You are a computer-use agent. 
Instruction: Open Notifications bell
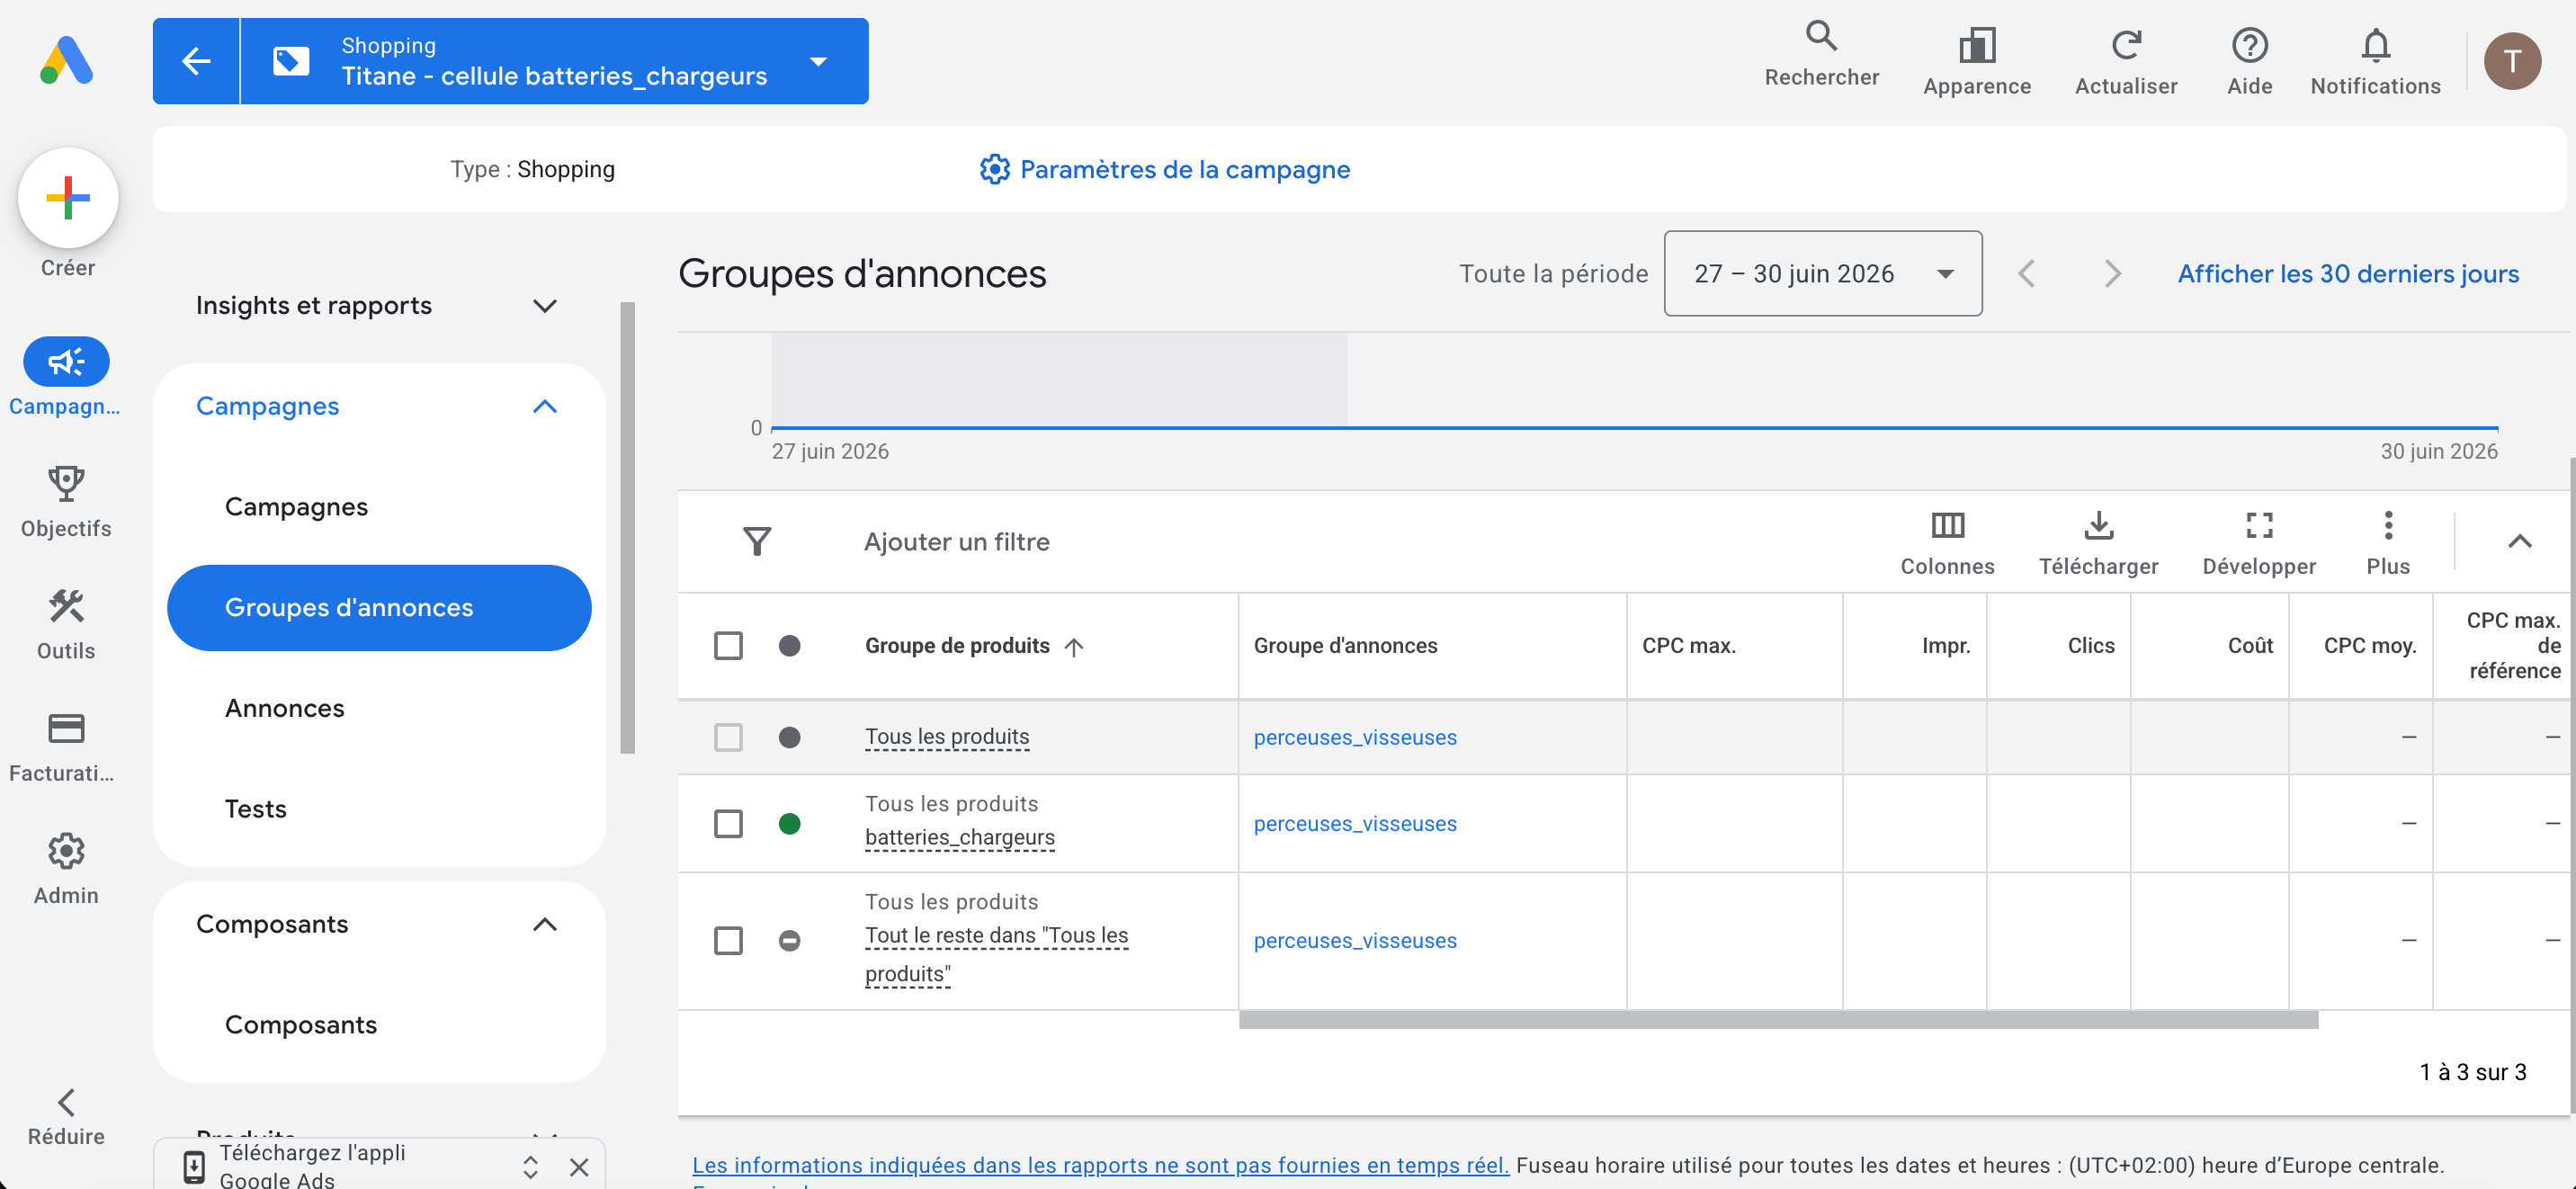click(x=2375, y=61)
